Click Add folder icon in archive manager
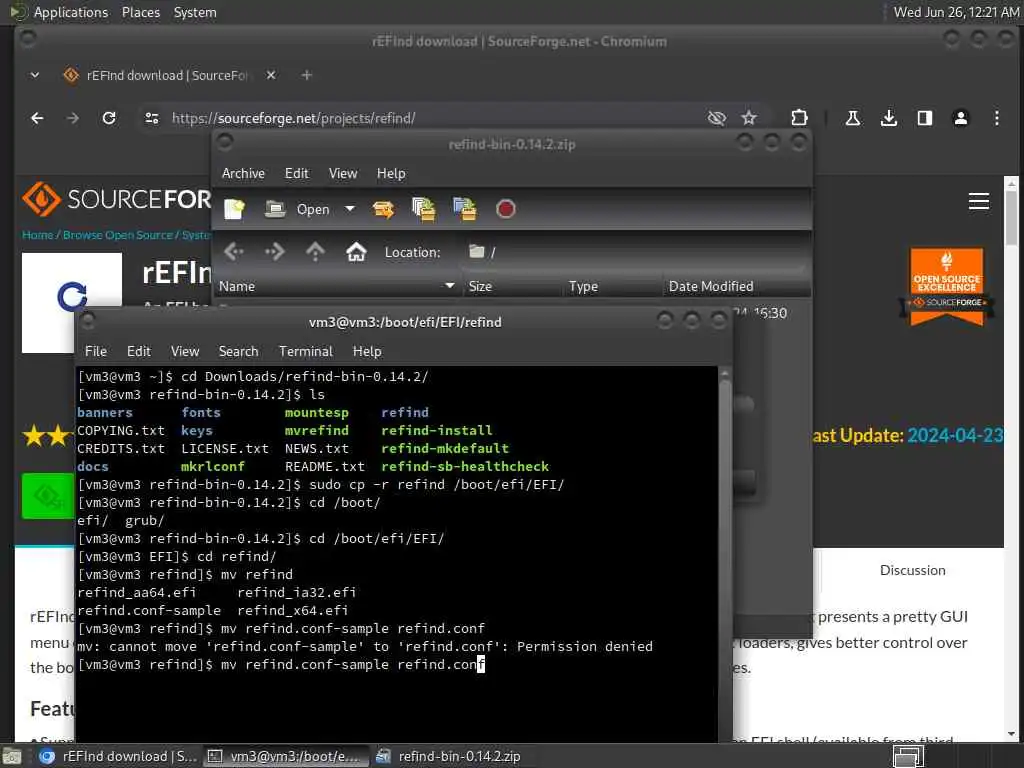This screenshot has width=1024, height=768. pyautogui.click(x=465, y=210)
